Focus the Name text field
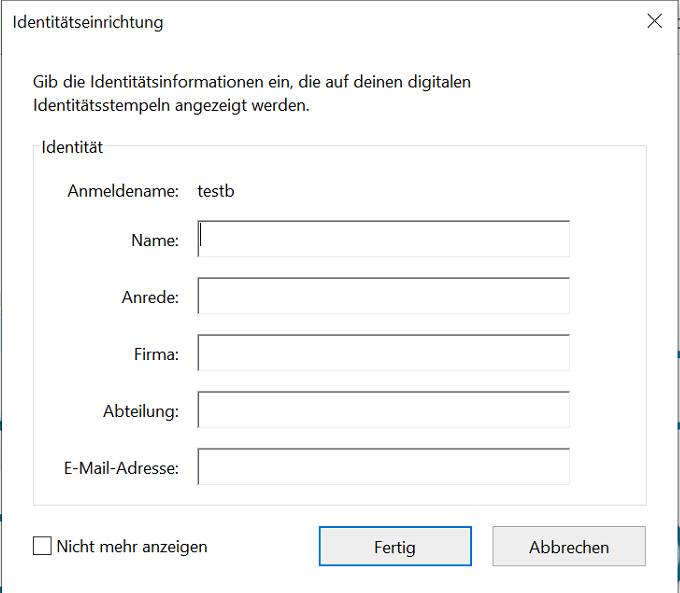 coord(383,239)
